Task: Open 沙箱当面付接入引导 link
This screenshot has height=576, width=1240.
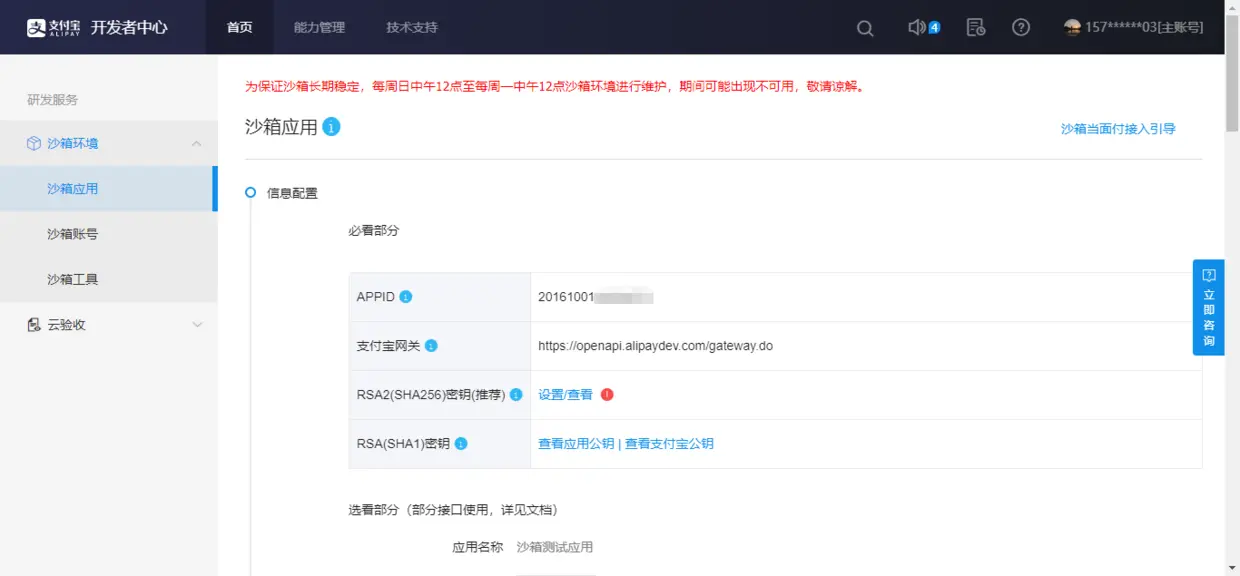Action: (1118, 129)
